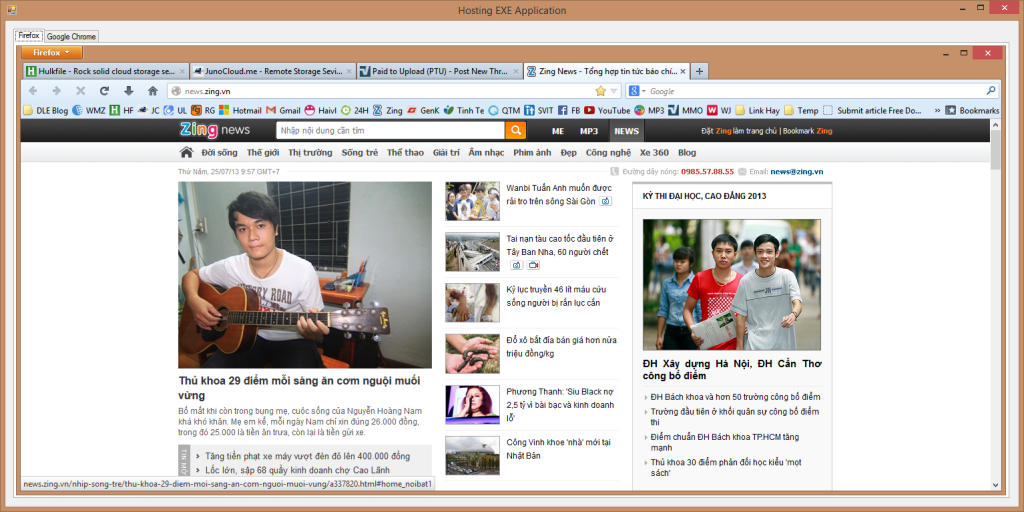This screenshot has height=512, width=1024.
Task: Click the Phương Thanh article thumbnail
Action: point(472,404)
